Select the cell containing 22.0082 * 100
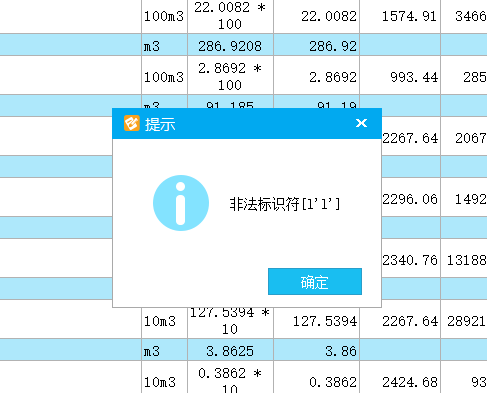Viewport: 487px width, 393px height. click(x=230, y=16)
